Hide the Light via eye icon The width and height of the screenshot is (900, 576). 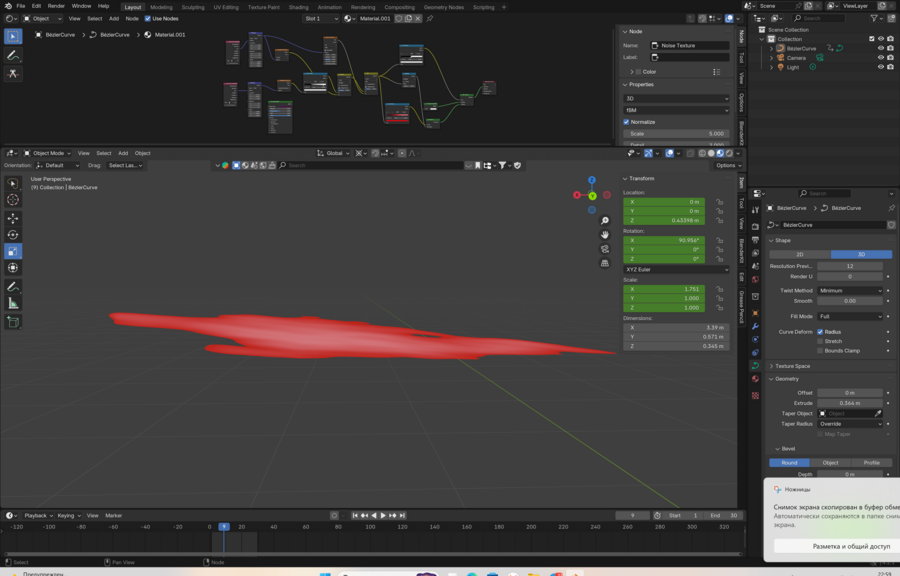coord(881,67)
